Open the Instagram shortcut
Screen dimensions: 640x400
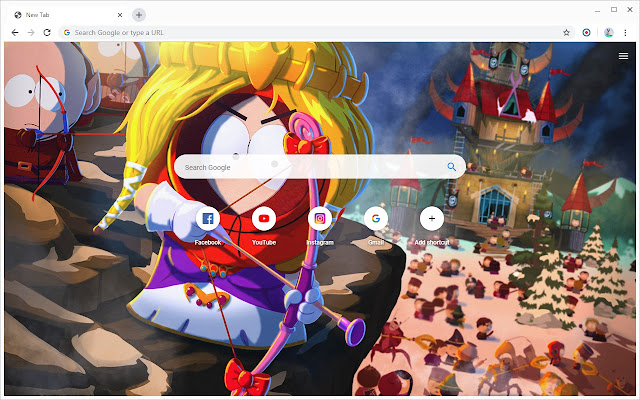pyautogui.click(x=320, y=219)
